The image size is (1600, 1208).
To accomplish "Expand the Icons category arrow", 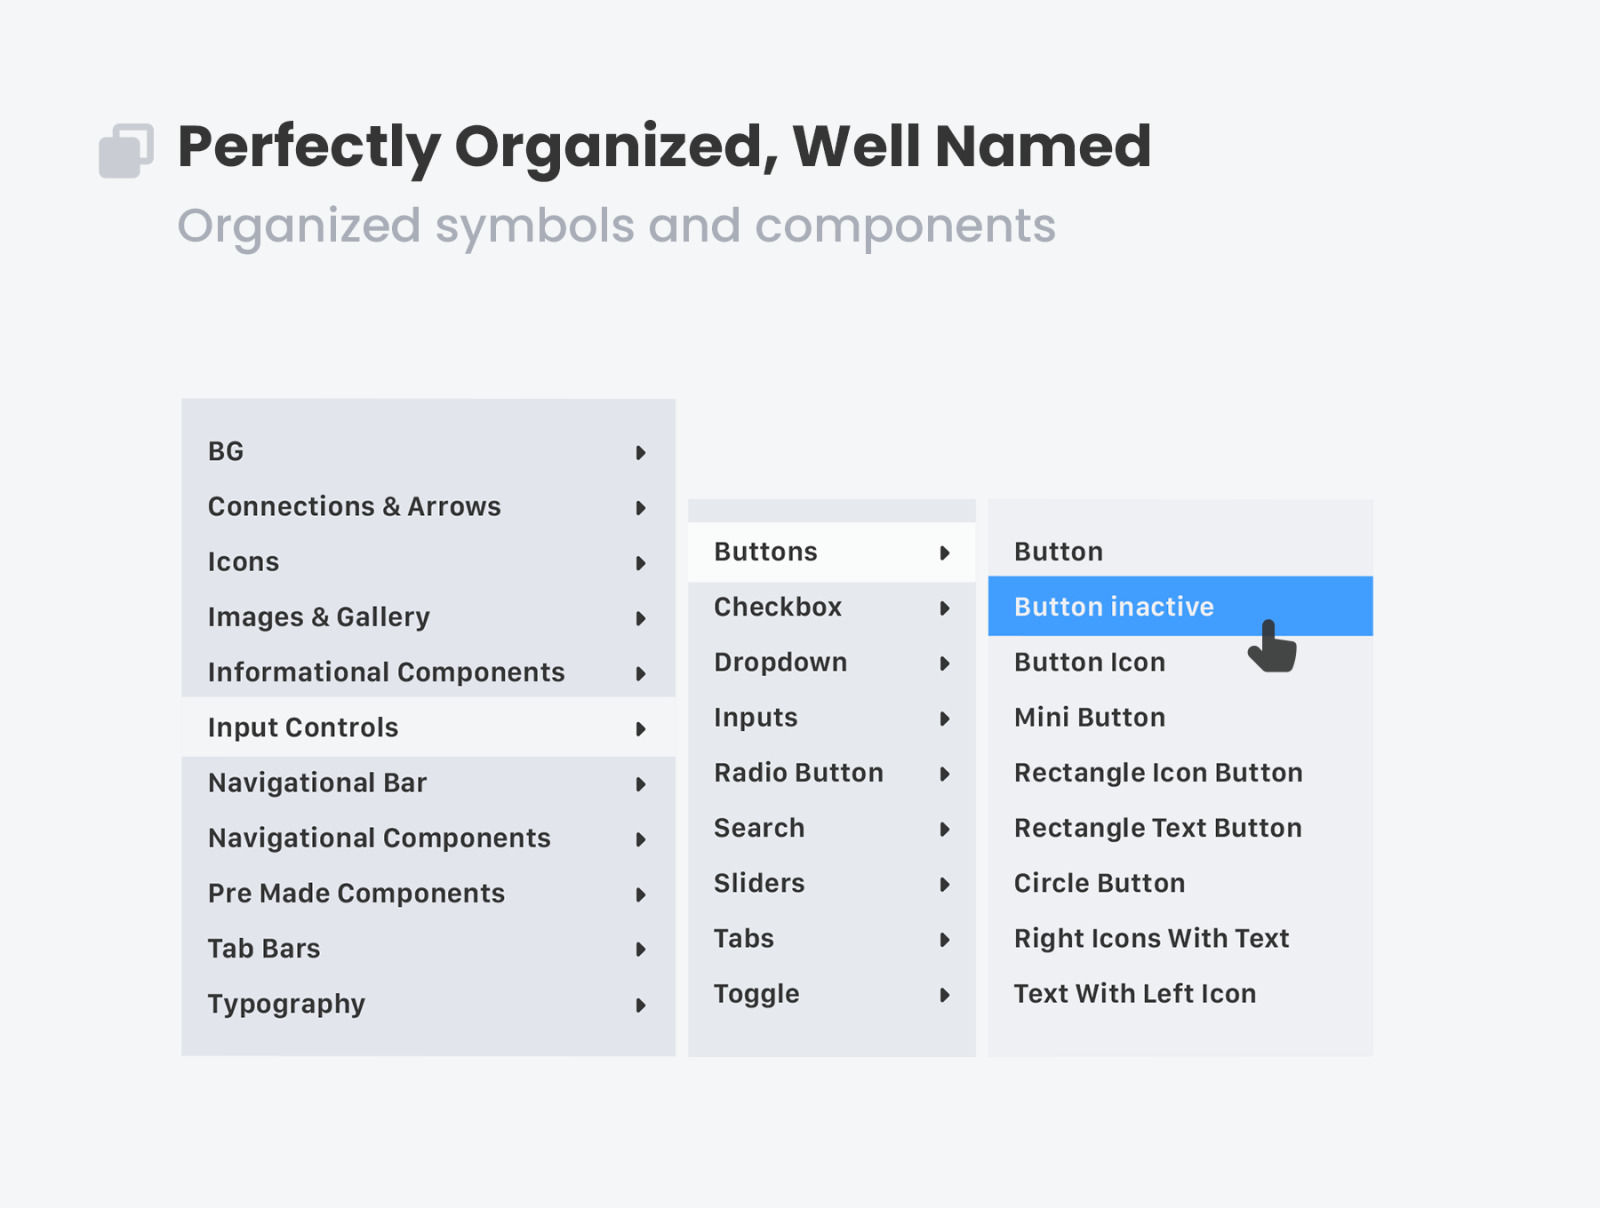I will click(x=641, y=563).
